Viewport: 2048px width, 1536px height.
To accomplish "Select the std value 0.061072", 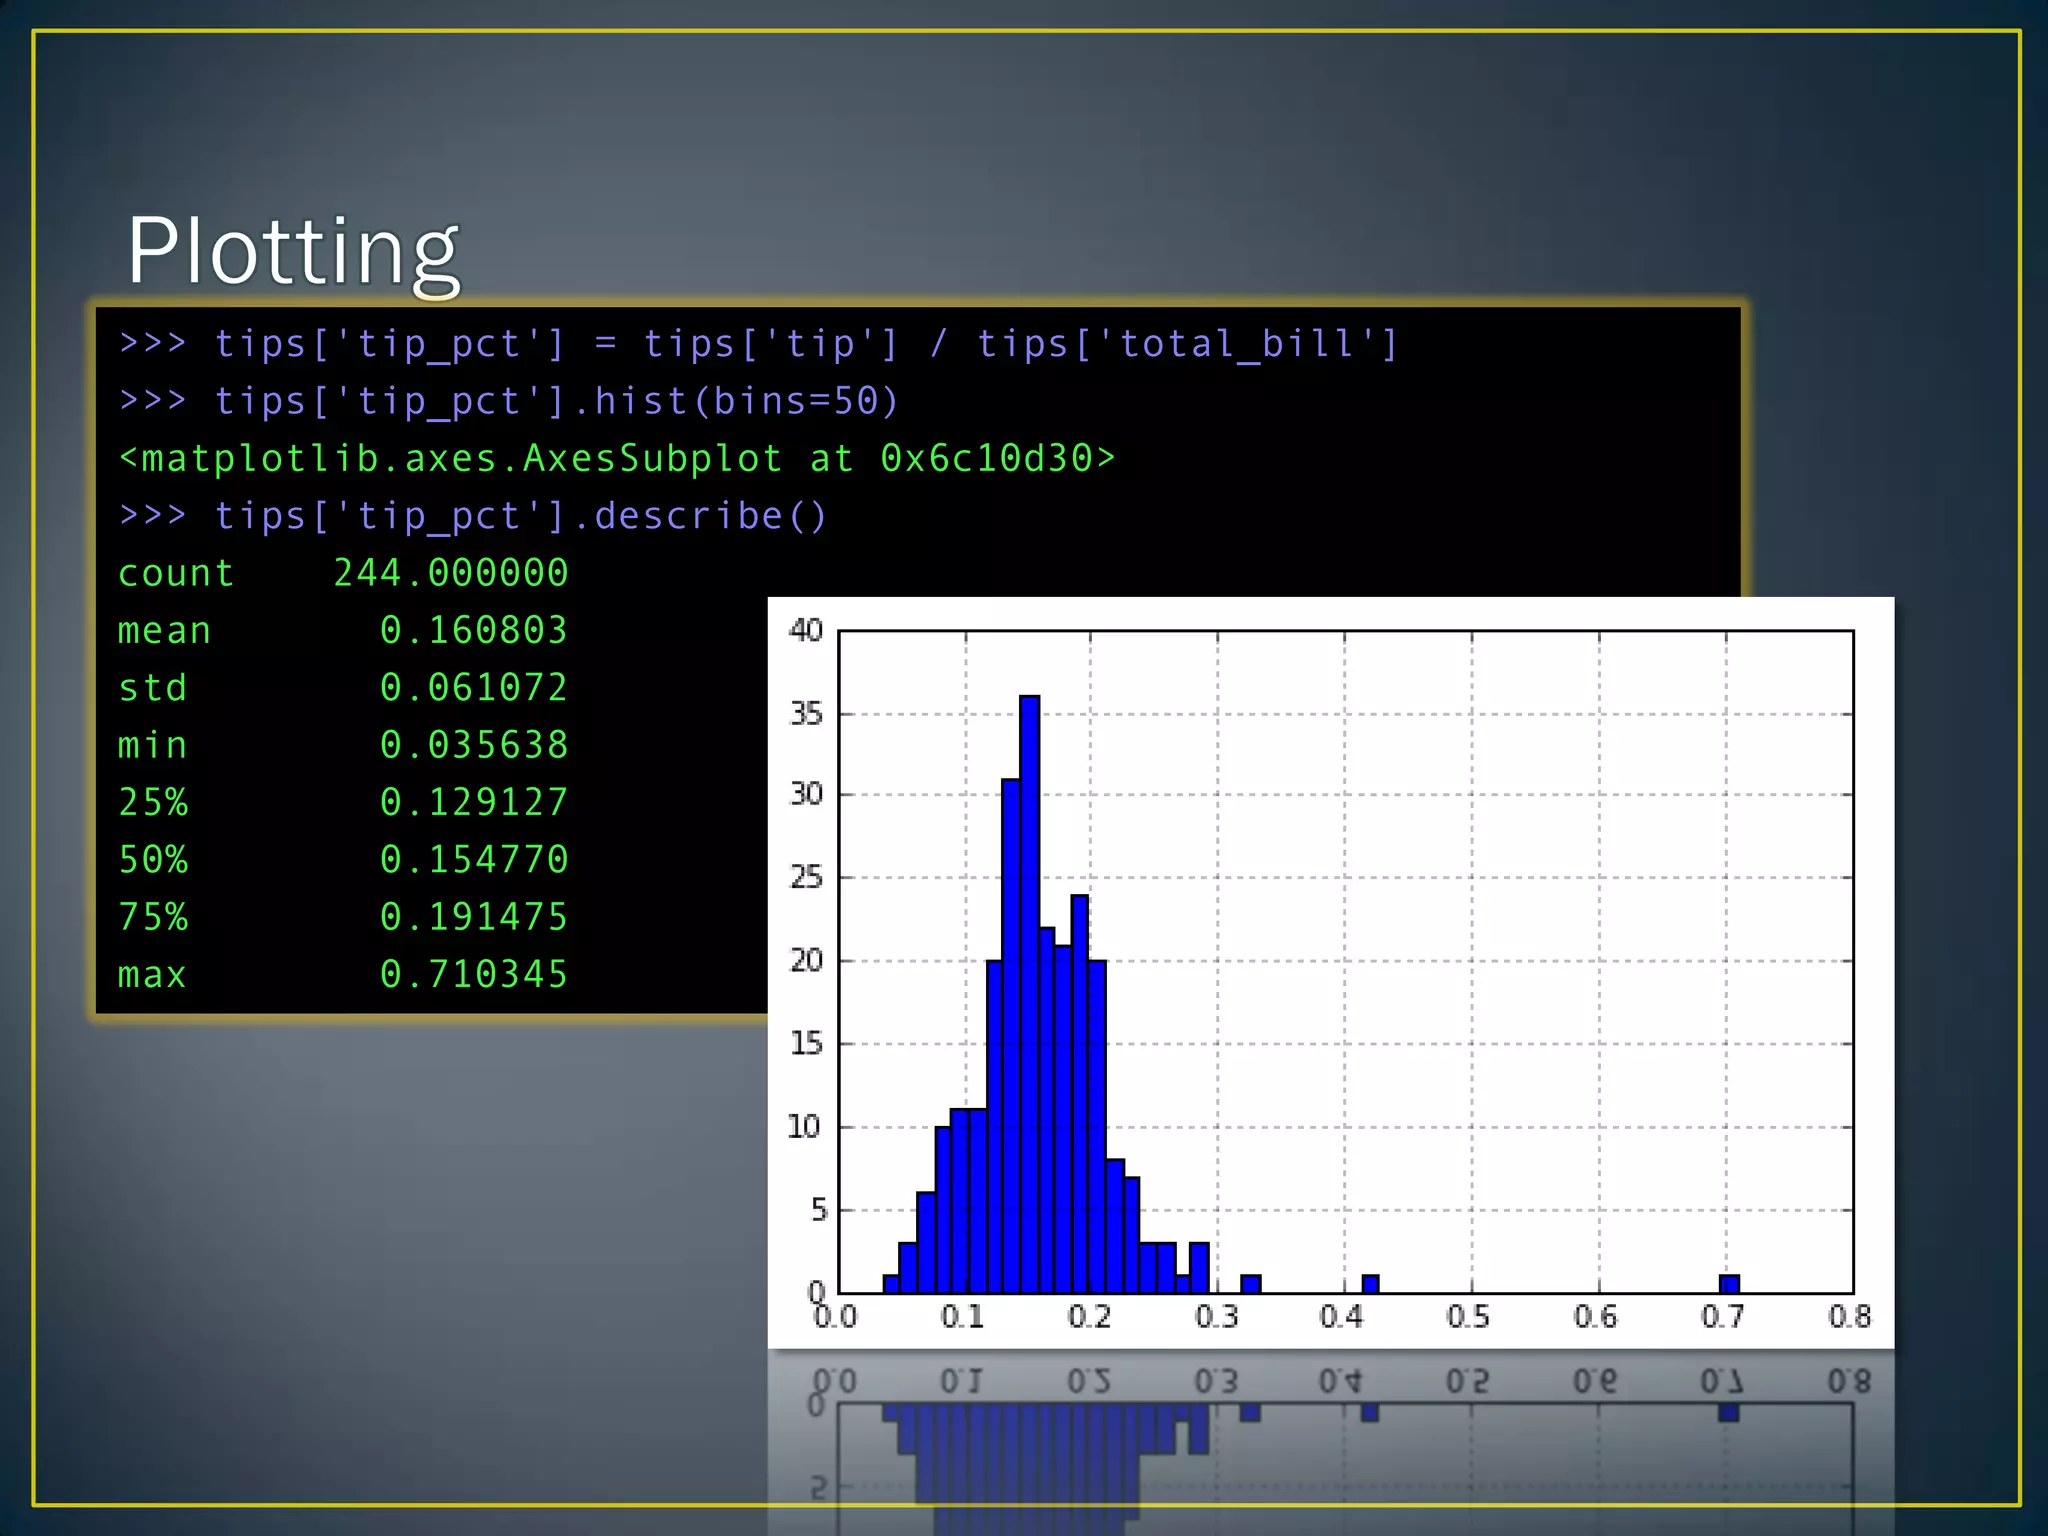I will (474, 687).
